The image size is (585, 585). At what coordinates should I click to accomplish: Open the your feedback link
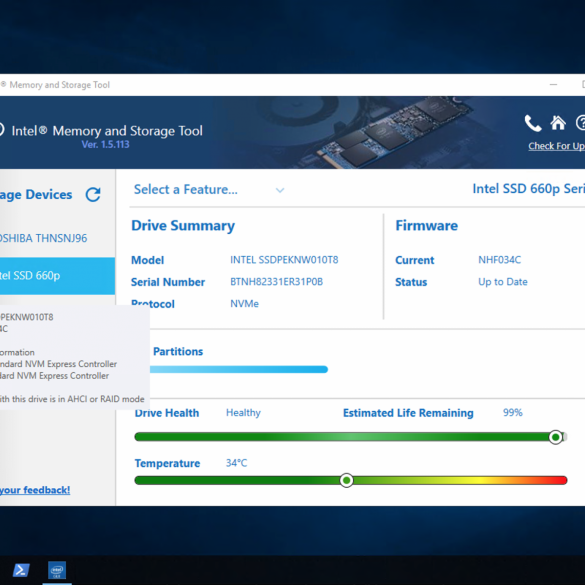35,490
